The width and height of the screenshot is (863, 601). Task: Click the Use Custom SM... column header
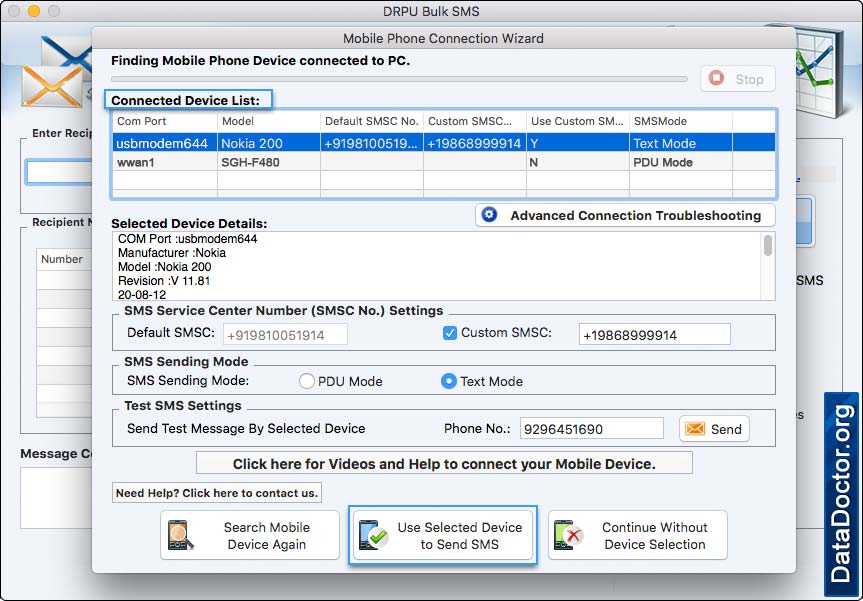point(577,121)
